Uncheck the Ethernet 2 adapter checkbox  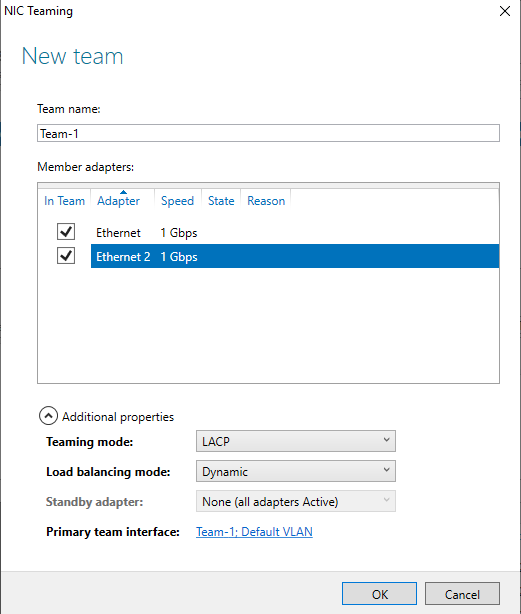pos(66,256)
